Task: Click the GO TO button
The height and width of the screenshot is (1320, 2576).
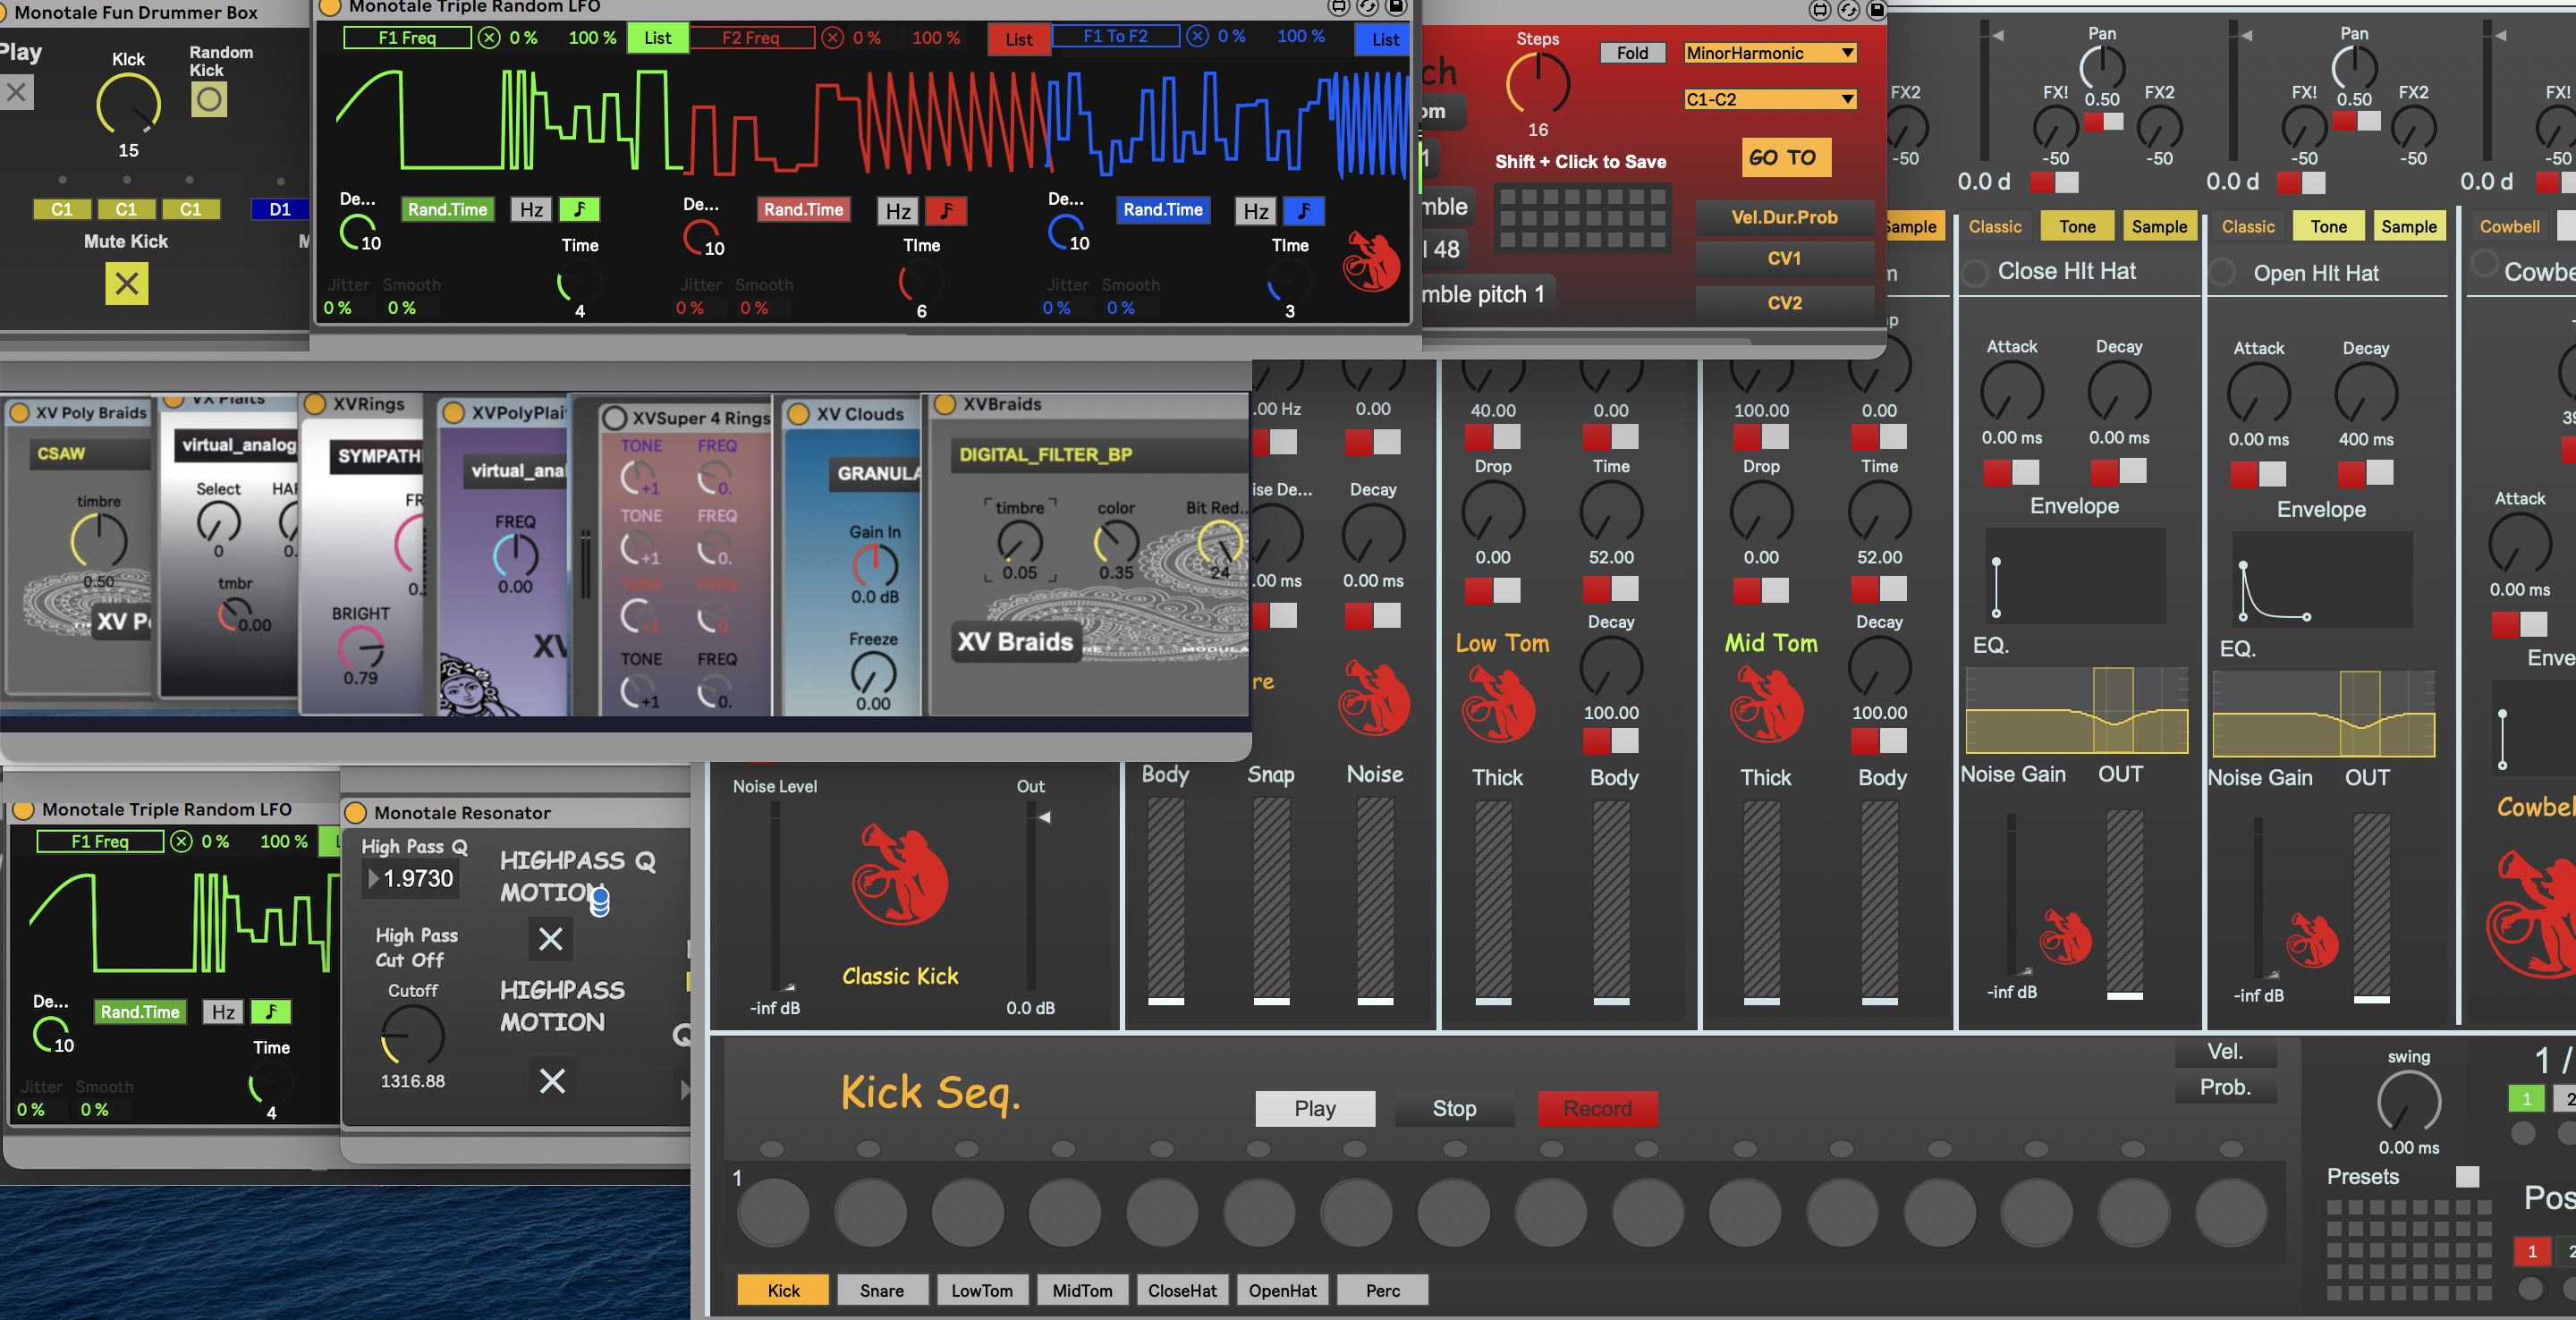Action: coord(1785,158)
